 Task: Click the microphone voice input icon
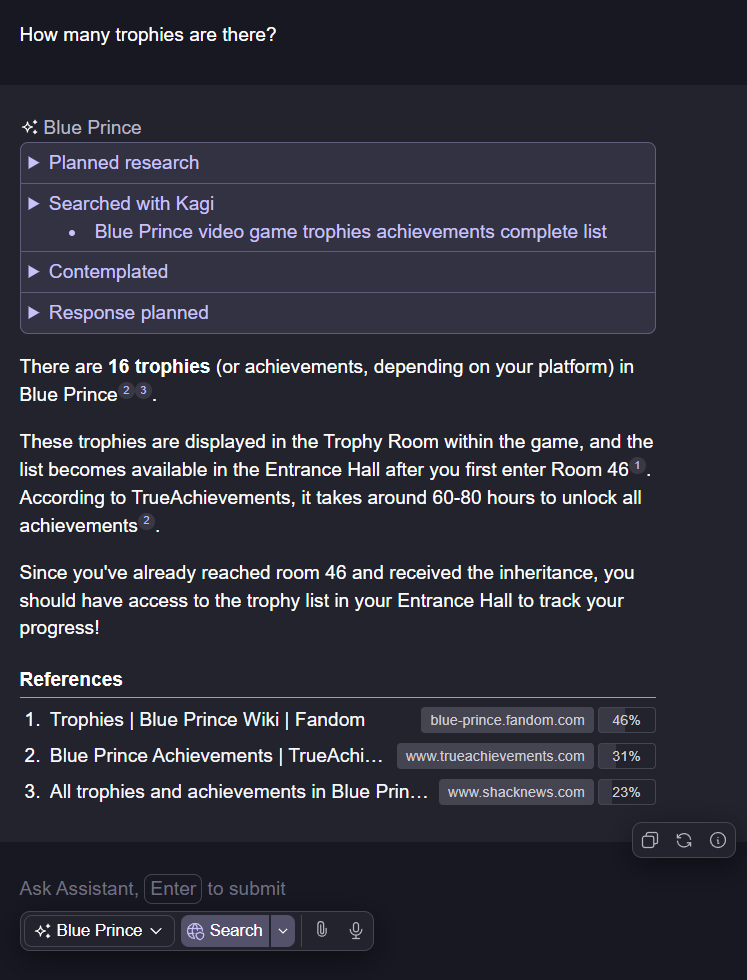pos(355,930)
